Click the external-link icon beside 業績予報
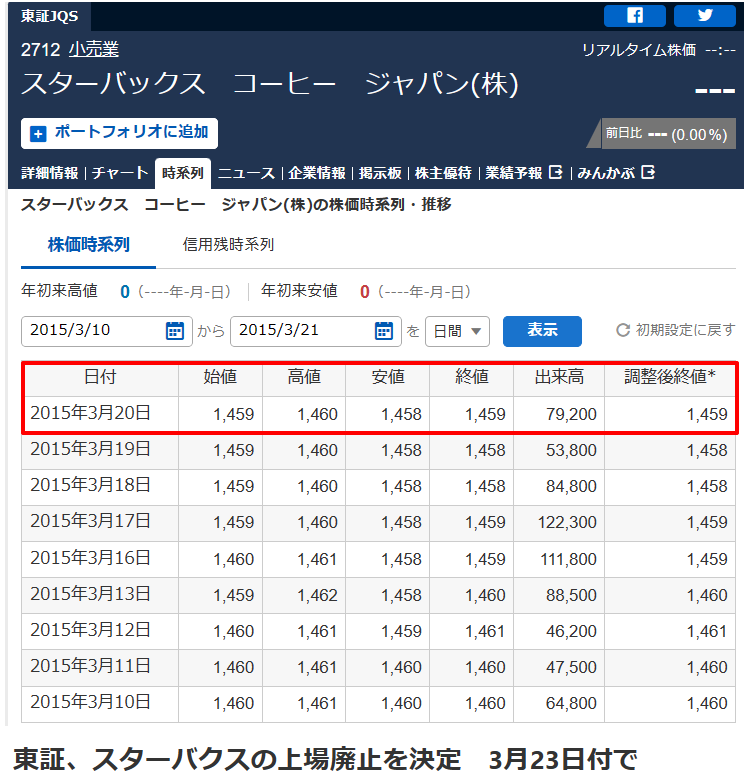747x782 pixels. pos(555,173)
